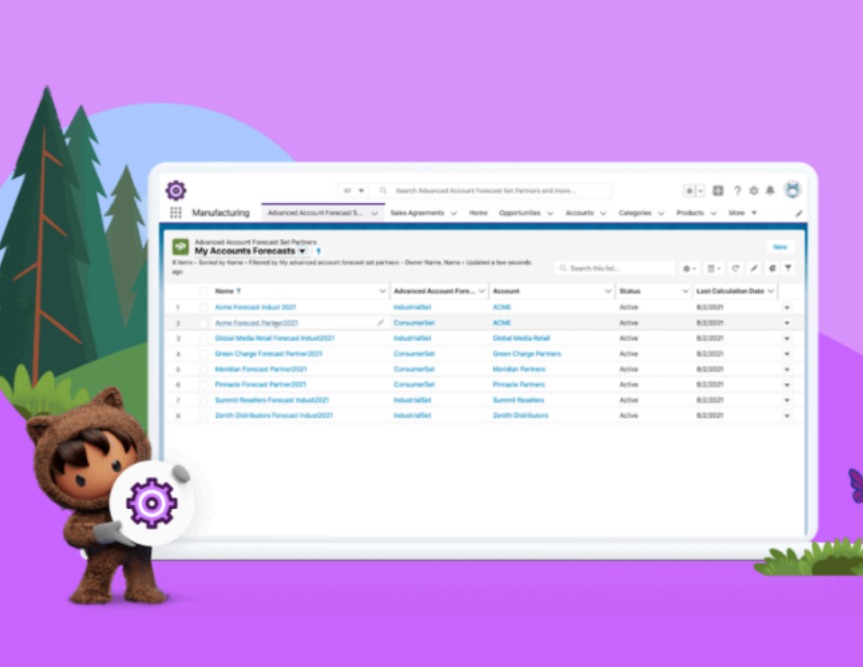
Task: Select checkbox for Acme Forecast Partner2021 row
Action: tap(204, 323)
